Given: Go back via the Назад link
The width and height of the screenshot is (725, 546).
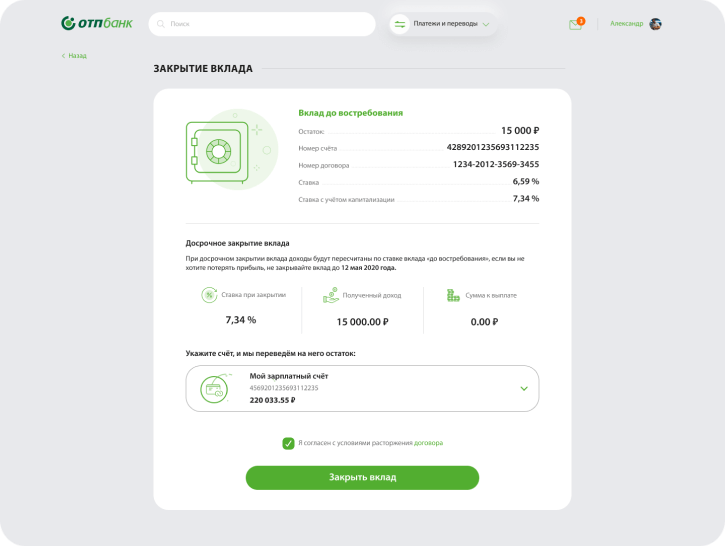Looking at the screenshot, I should (75, 56).
